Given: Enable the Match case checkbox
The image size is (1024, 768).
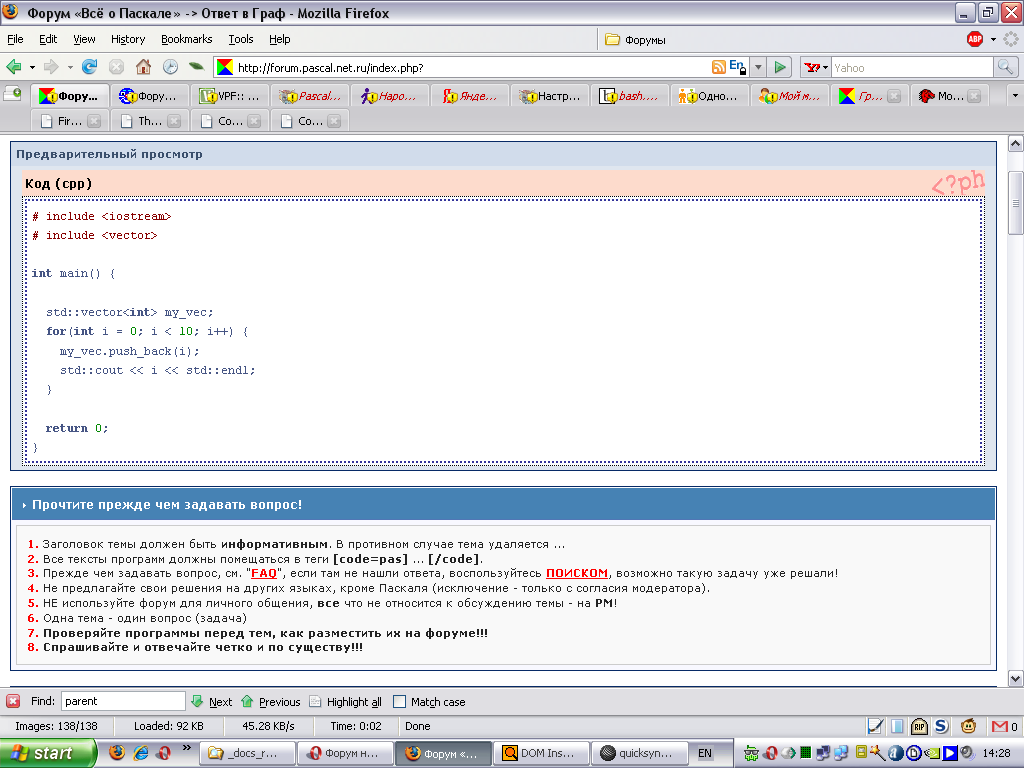Looking at the screenshot, I should [x=400, y=702].
